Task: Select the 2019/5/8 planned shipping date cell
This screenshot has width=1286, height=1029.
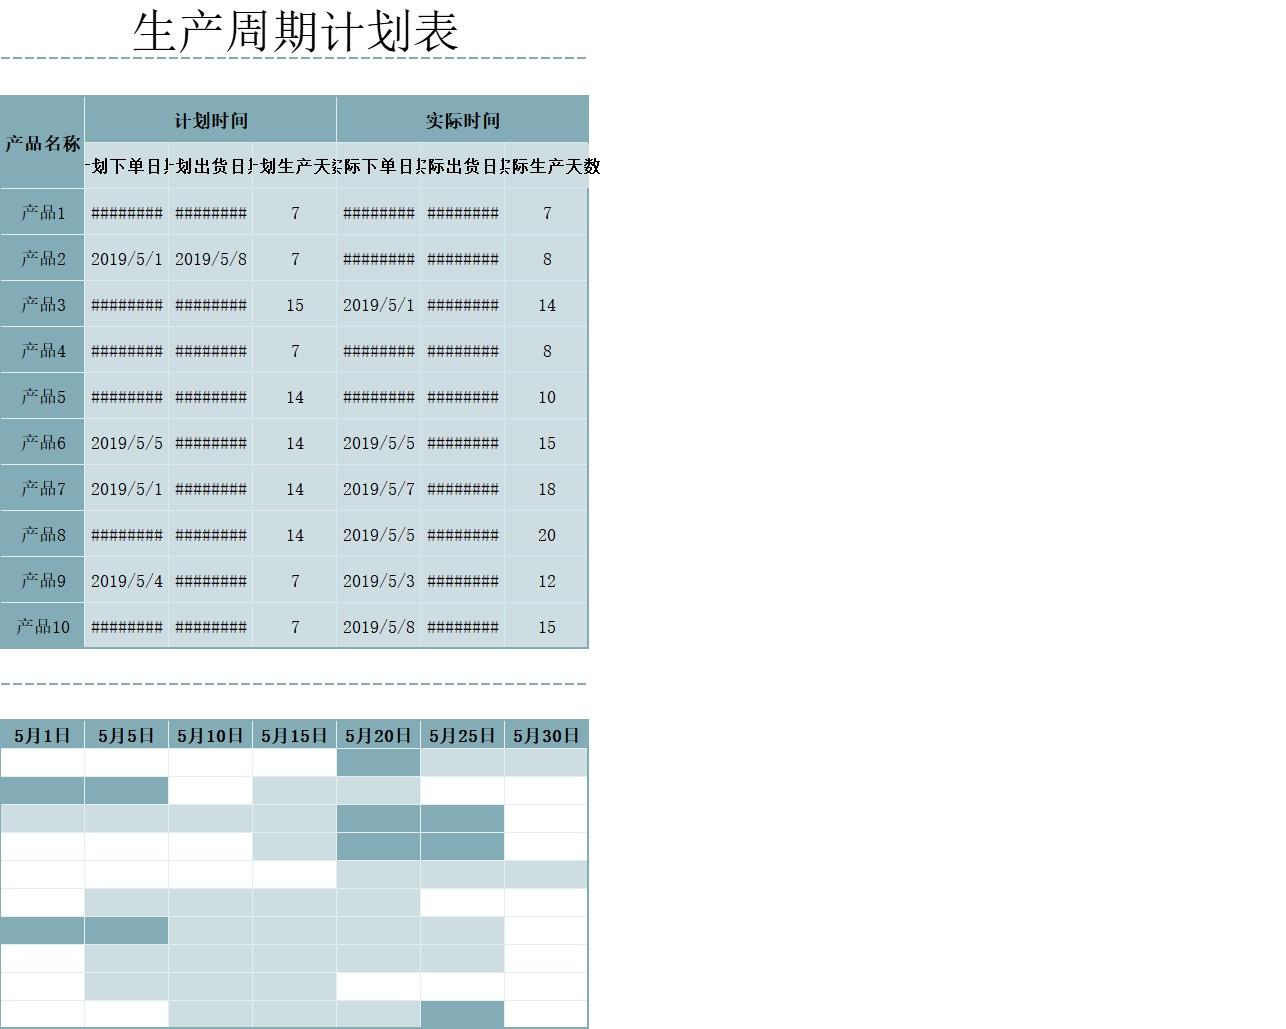Action: (x=210, y=258)
